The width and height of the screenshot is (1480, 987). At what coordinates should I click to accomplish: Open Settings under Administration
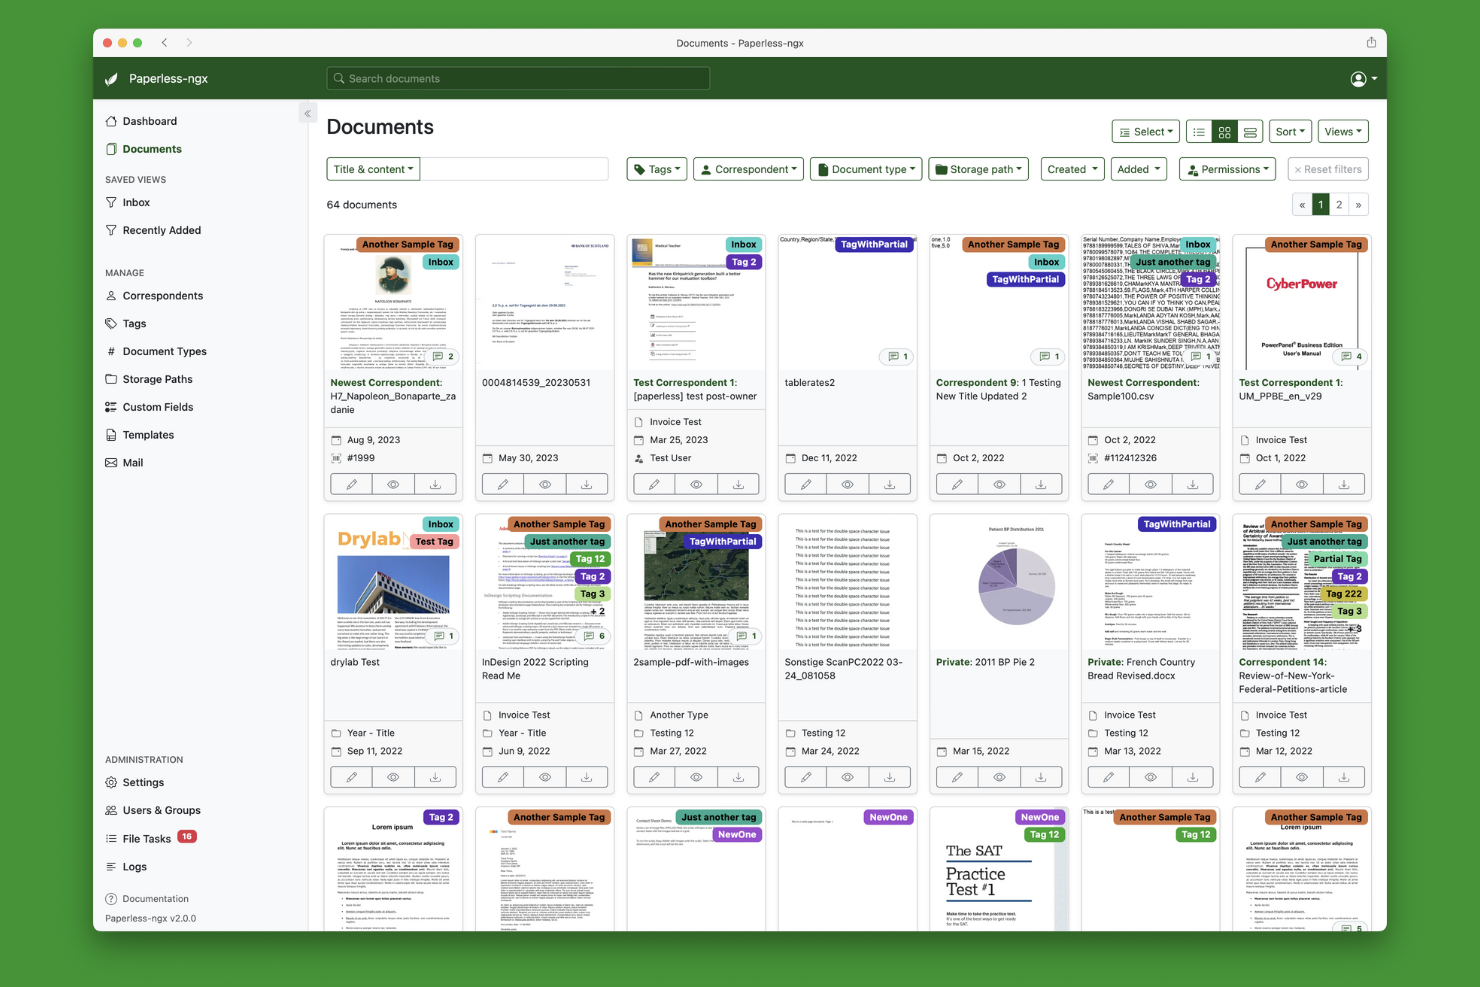[143, 782]
